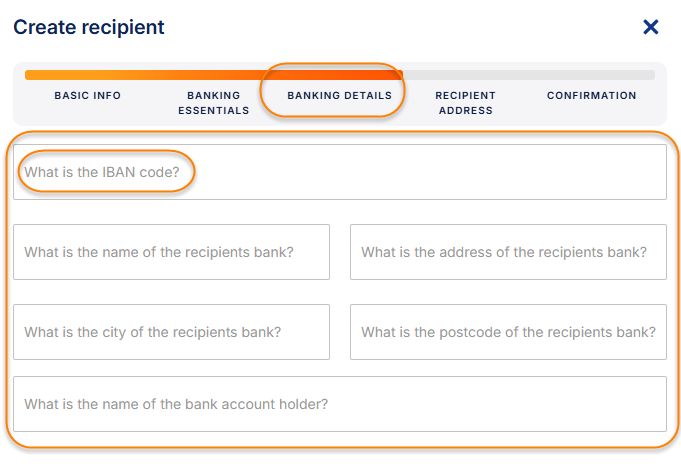Open the Banking Essentials step
The image size is (681, 471).
coord(213,103)
